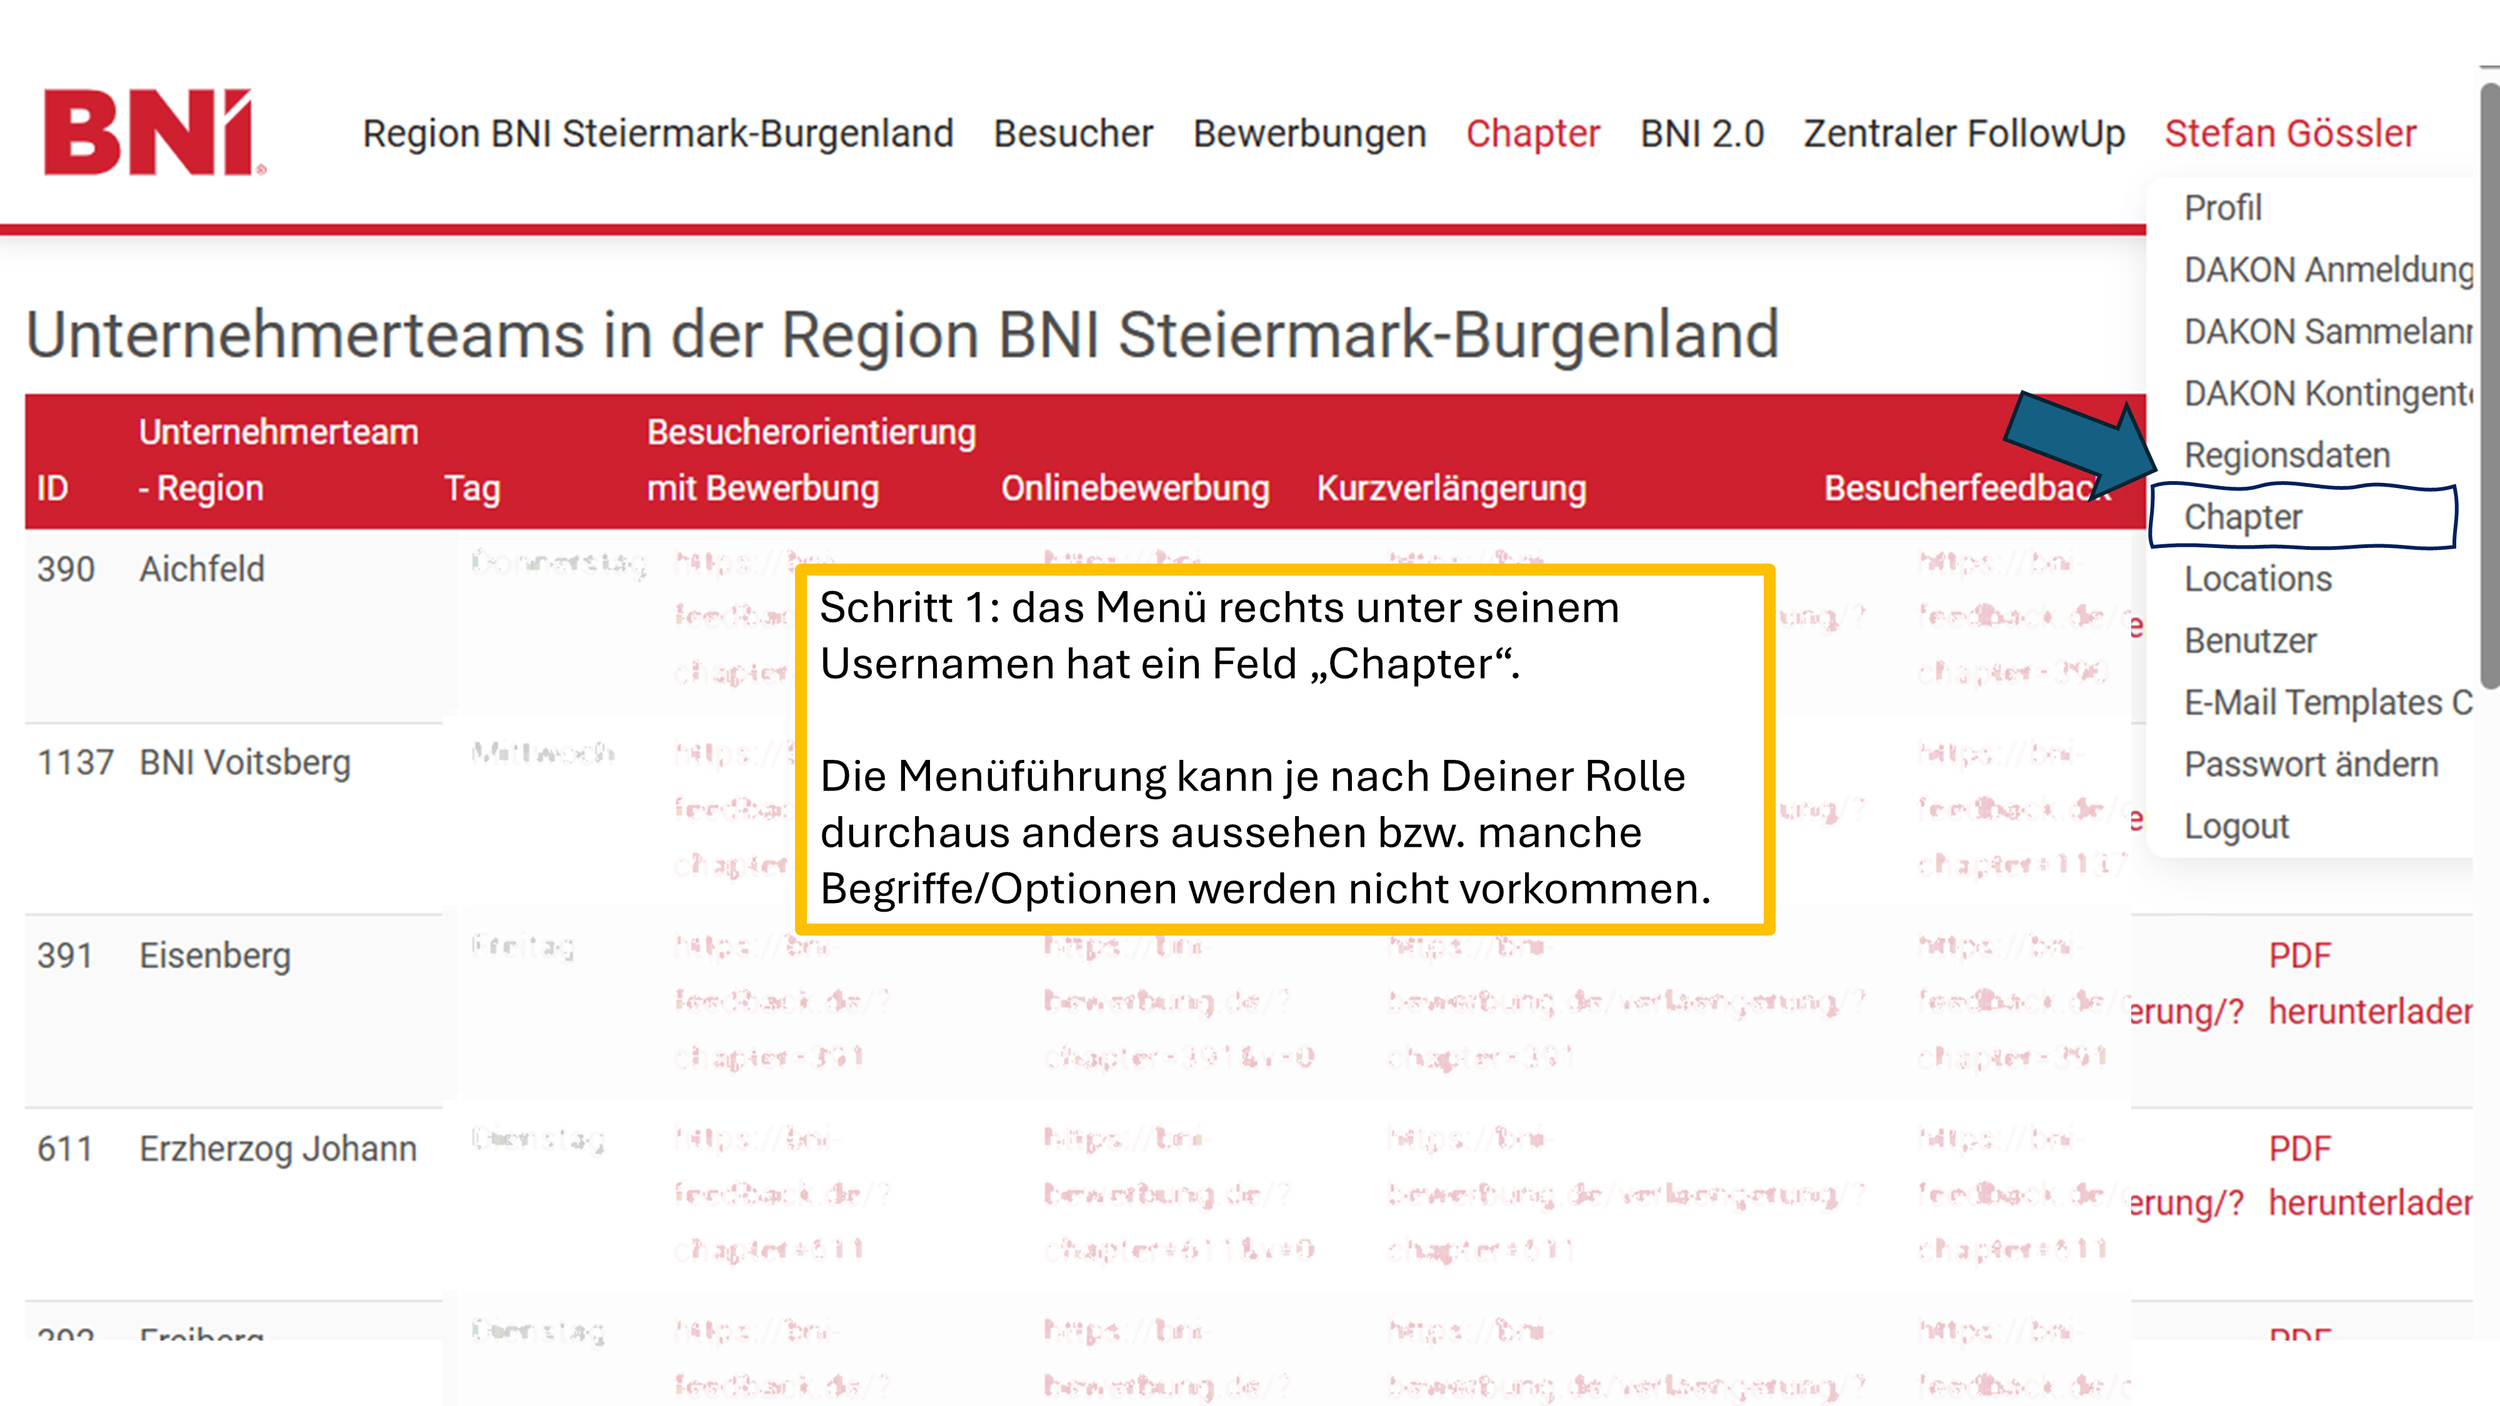Go to Bewerbungen in navigation
Viewport: 2500px width, 1406px height.
pyautogui.click(x=1308, y=133)
